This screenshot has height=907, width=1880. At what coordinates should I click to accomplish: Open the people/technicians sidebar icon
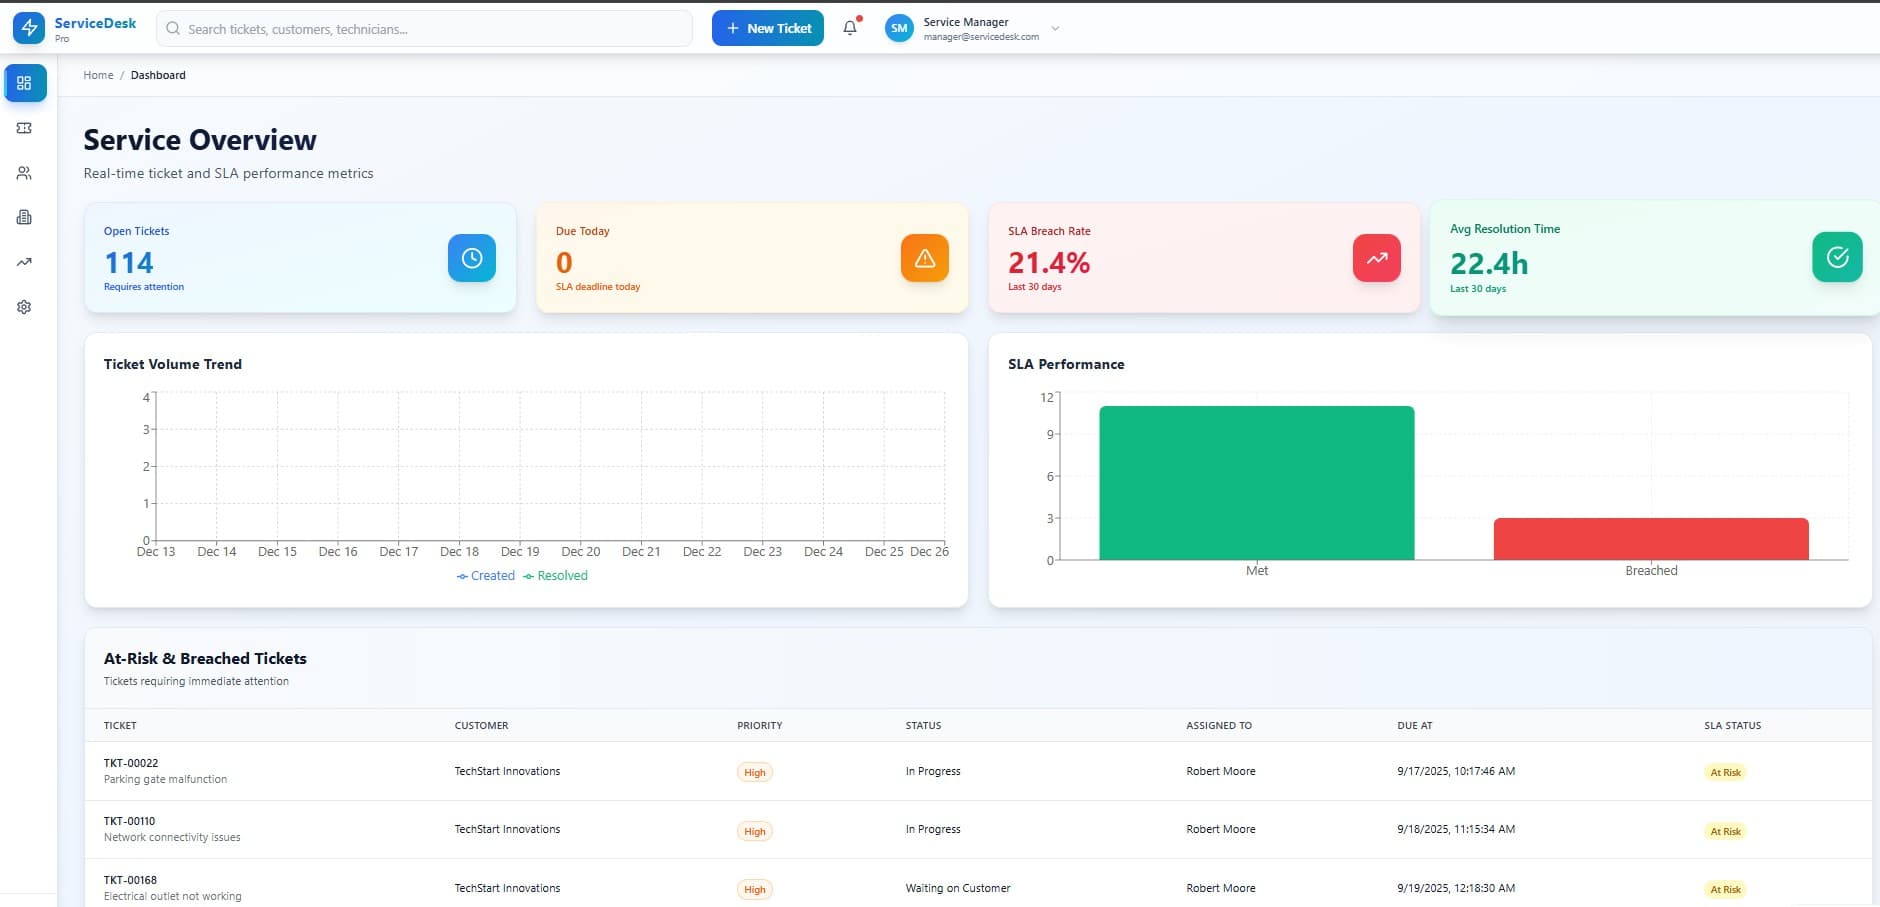click(x=25, y=173)
